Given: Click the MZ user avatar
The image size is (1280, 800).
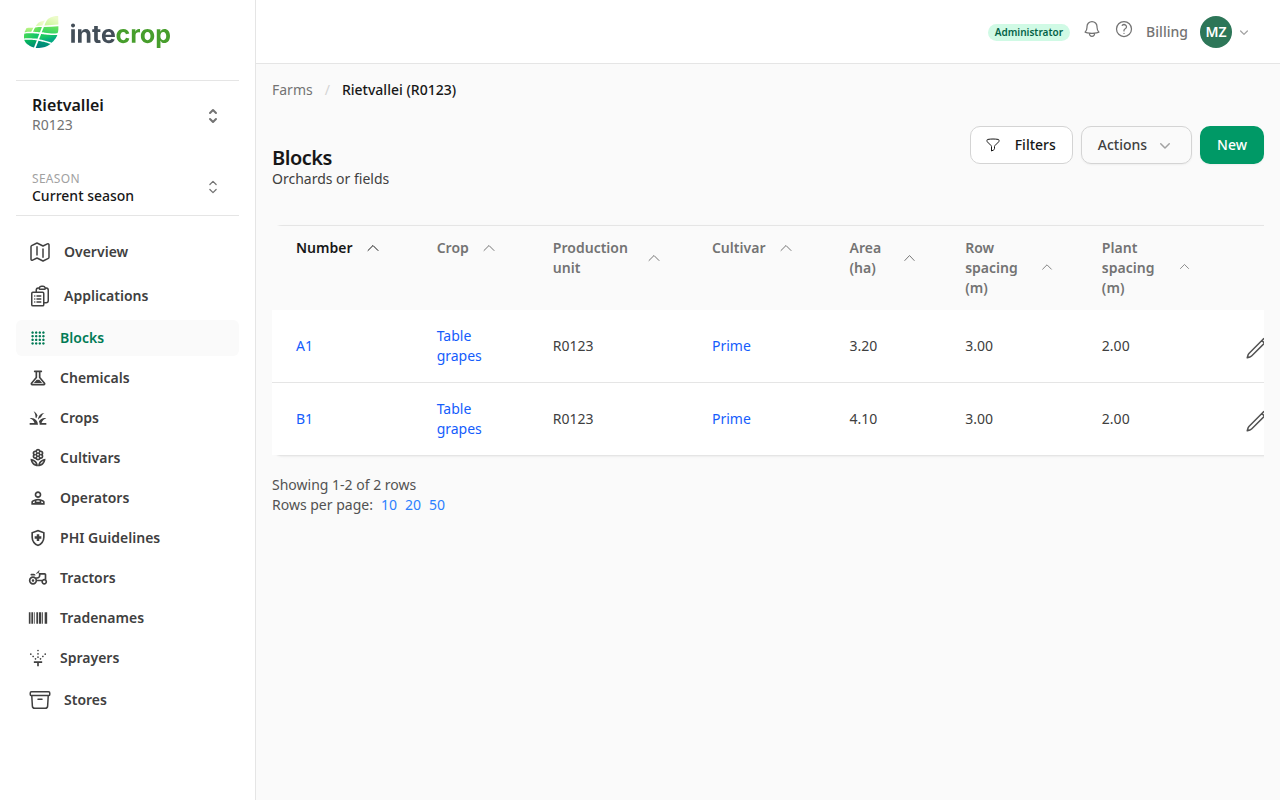Looking at the screenshot, I should 1216,32.
